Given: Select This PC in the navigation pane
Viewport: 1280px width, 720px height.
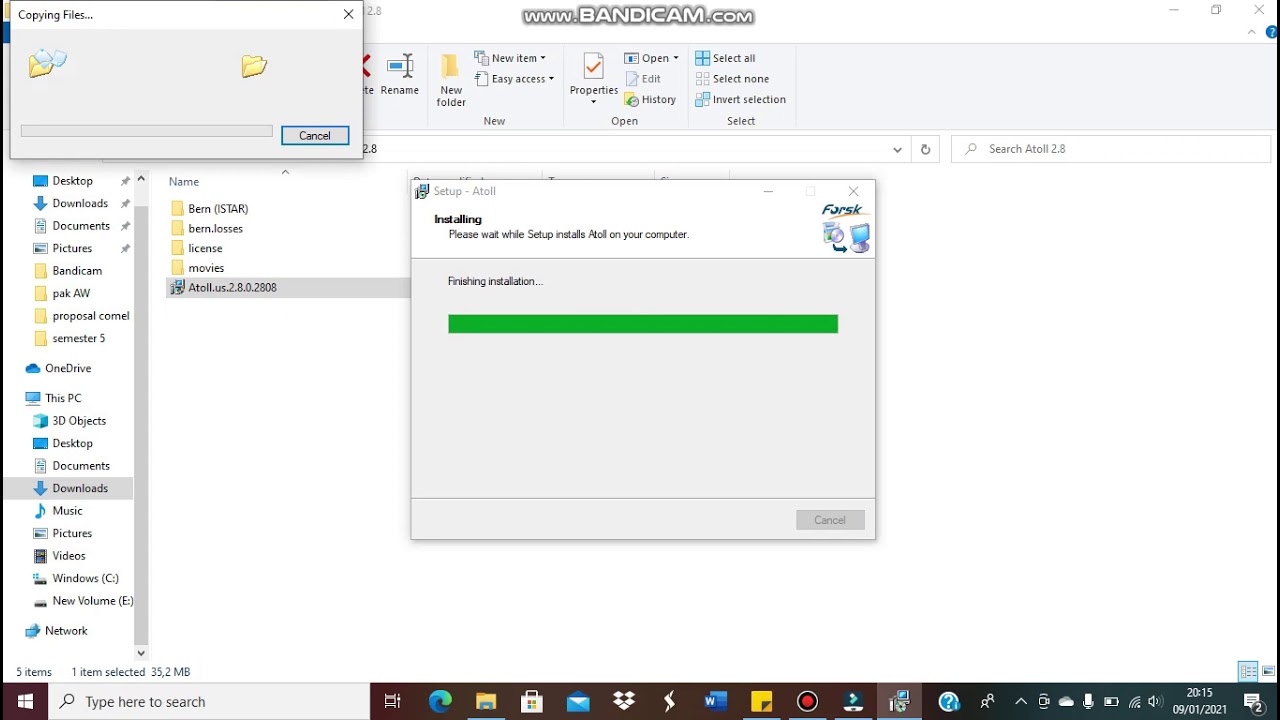Looking at the screenshot, I should tap(63, 398).
